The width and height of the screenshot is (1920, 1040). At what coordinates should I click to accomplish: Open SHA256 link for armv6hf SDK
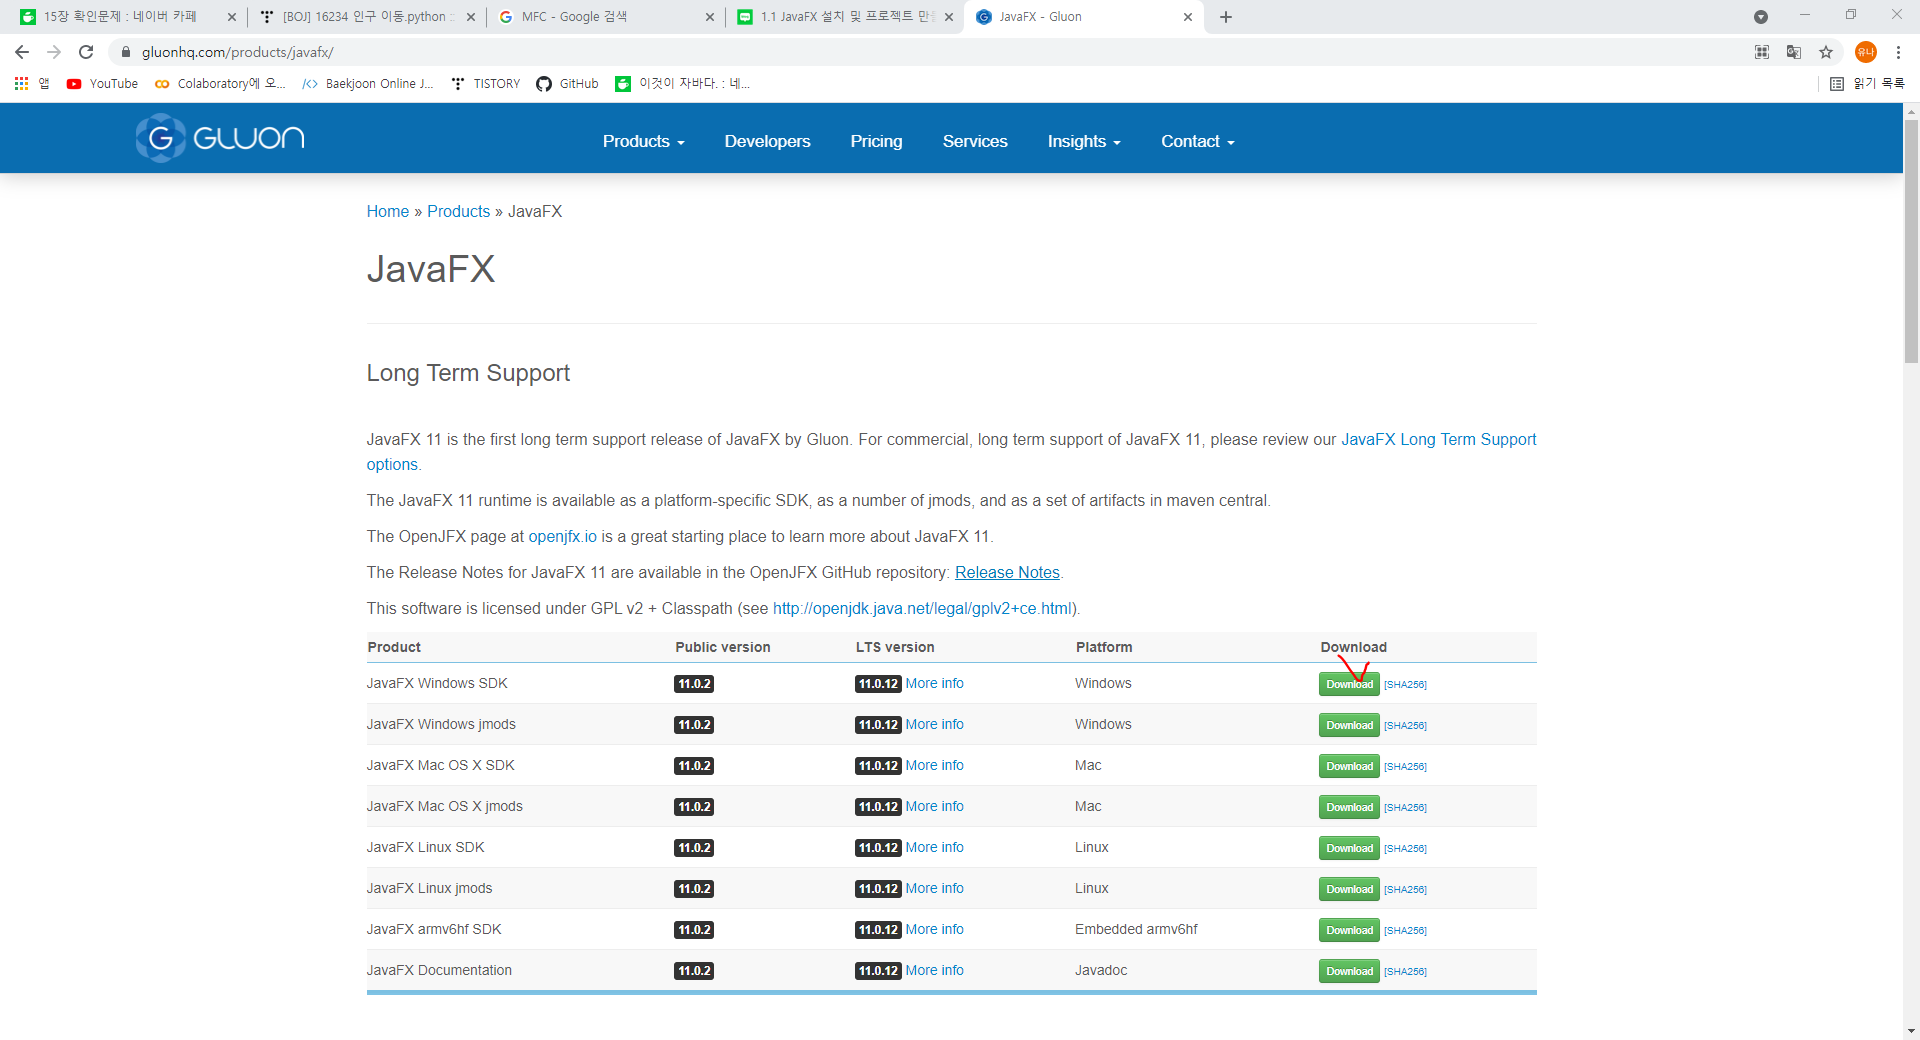pyautogui.click(x=1405, y=931)
